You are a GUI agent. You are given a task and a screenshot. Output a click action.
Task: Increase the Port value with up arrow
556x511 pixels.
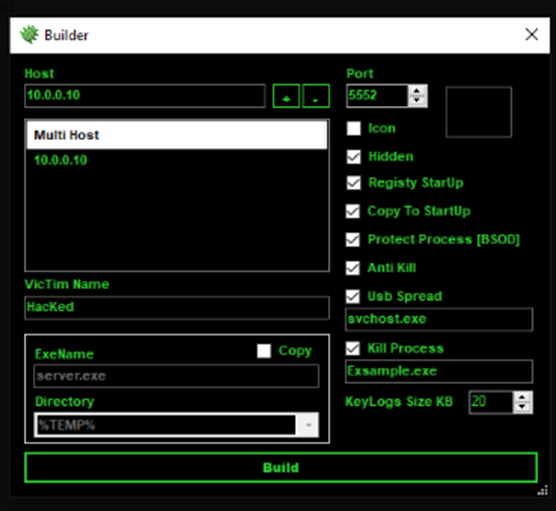(417, 90)
